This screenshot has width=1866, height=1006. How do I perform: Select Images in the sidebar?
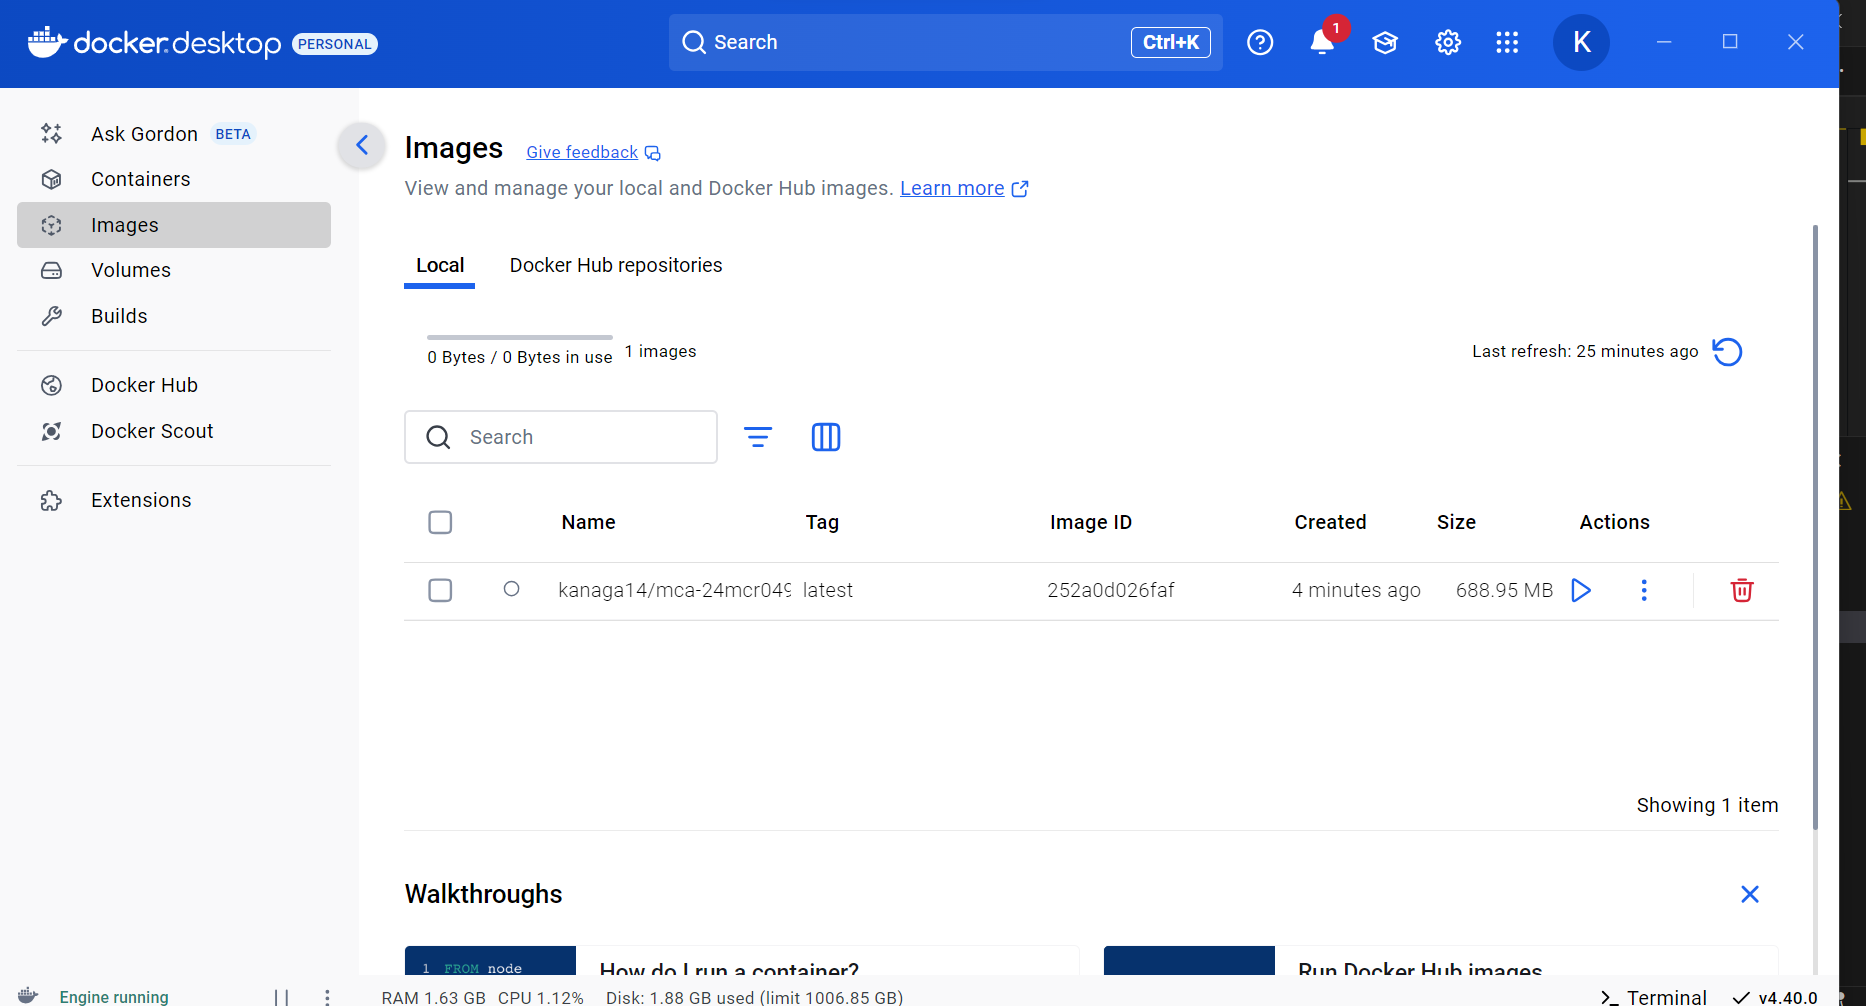[173, 225]
